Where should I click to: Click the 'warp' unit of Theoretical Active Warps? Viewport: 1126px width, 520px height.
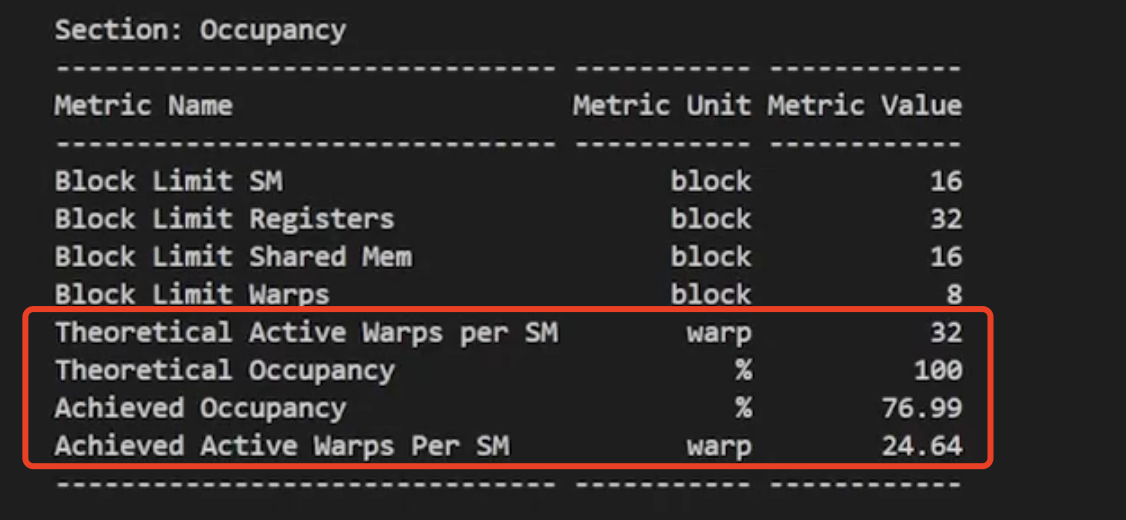[x=718, y=333]
